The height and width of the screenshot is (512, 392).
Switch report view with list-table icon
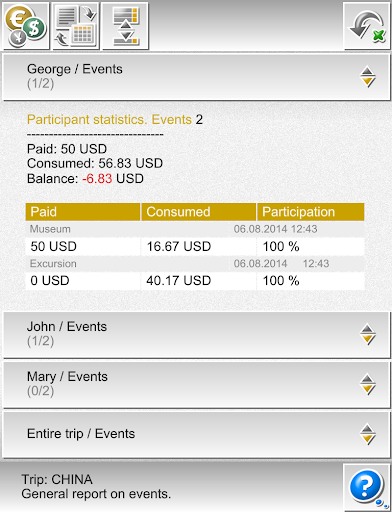[x=76, y=25]
